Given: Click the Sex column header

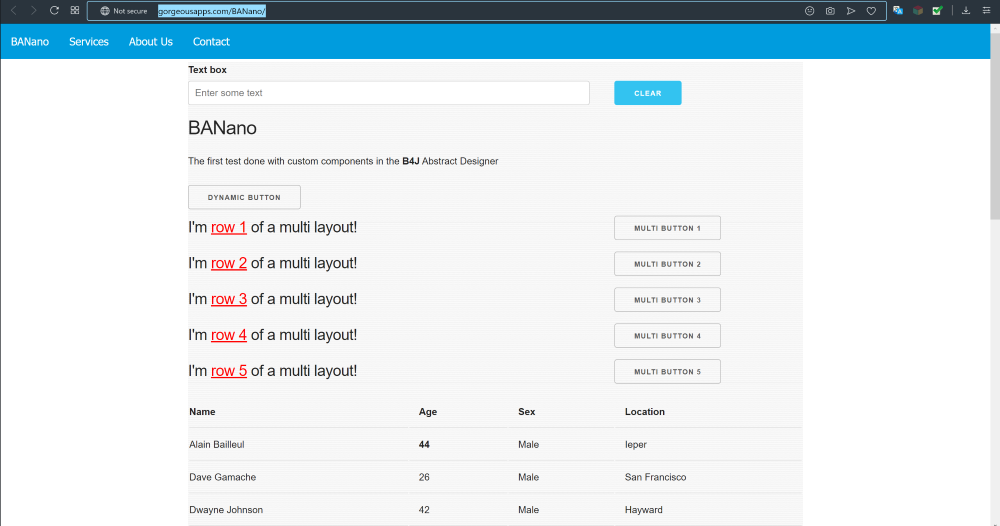Looking at the screenshot, I should click(x=527, y=412).
